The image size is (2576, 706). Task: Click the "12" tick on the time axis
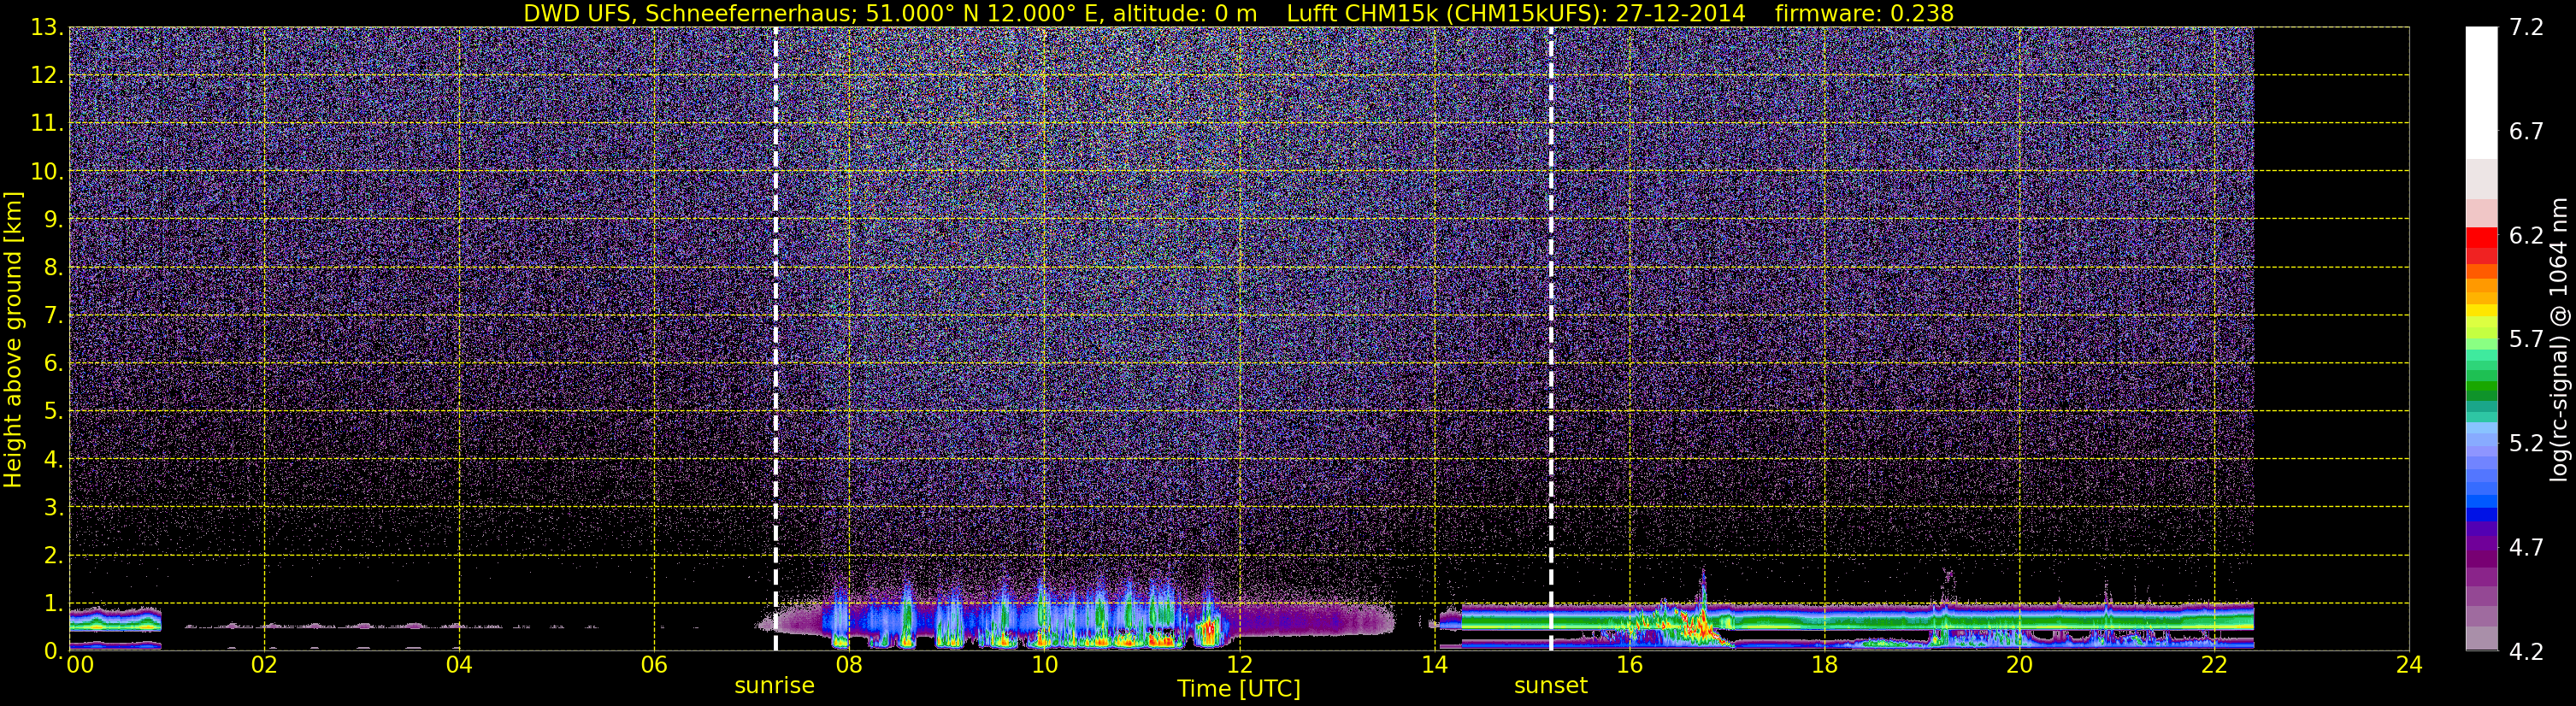(x=1239, y=665)
